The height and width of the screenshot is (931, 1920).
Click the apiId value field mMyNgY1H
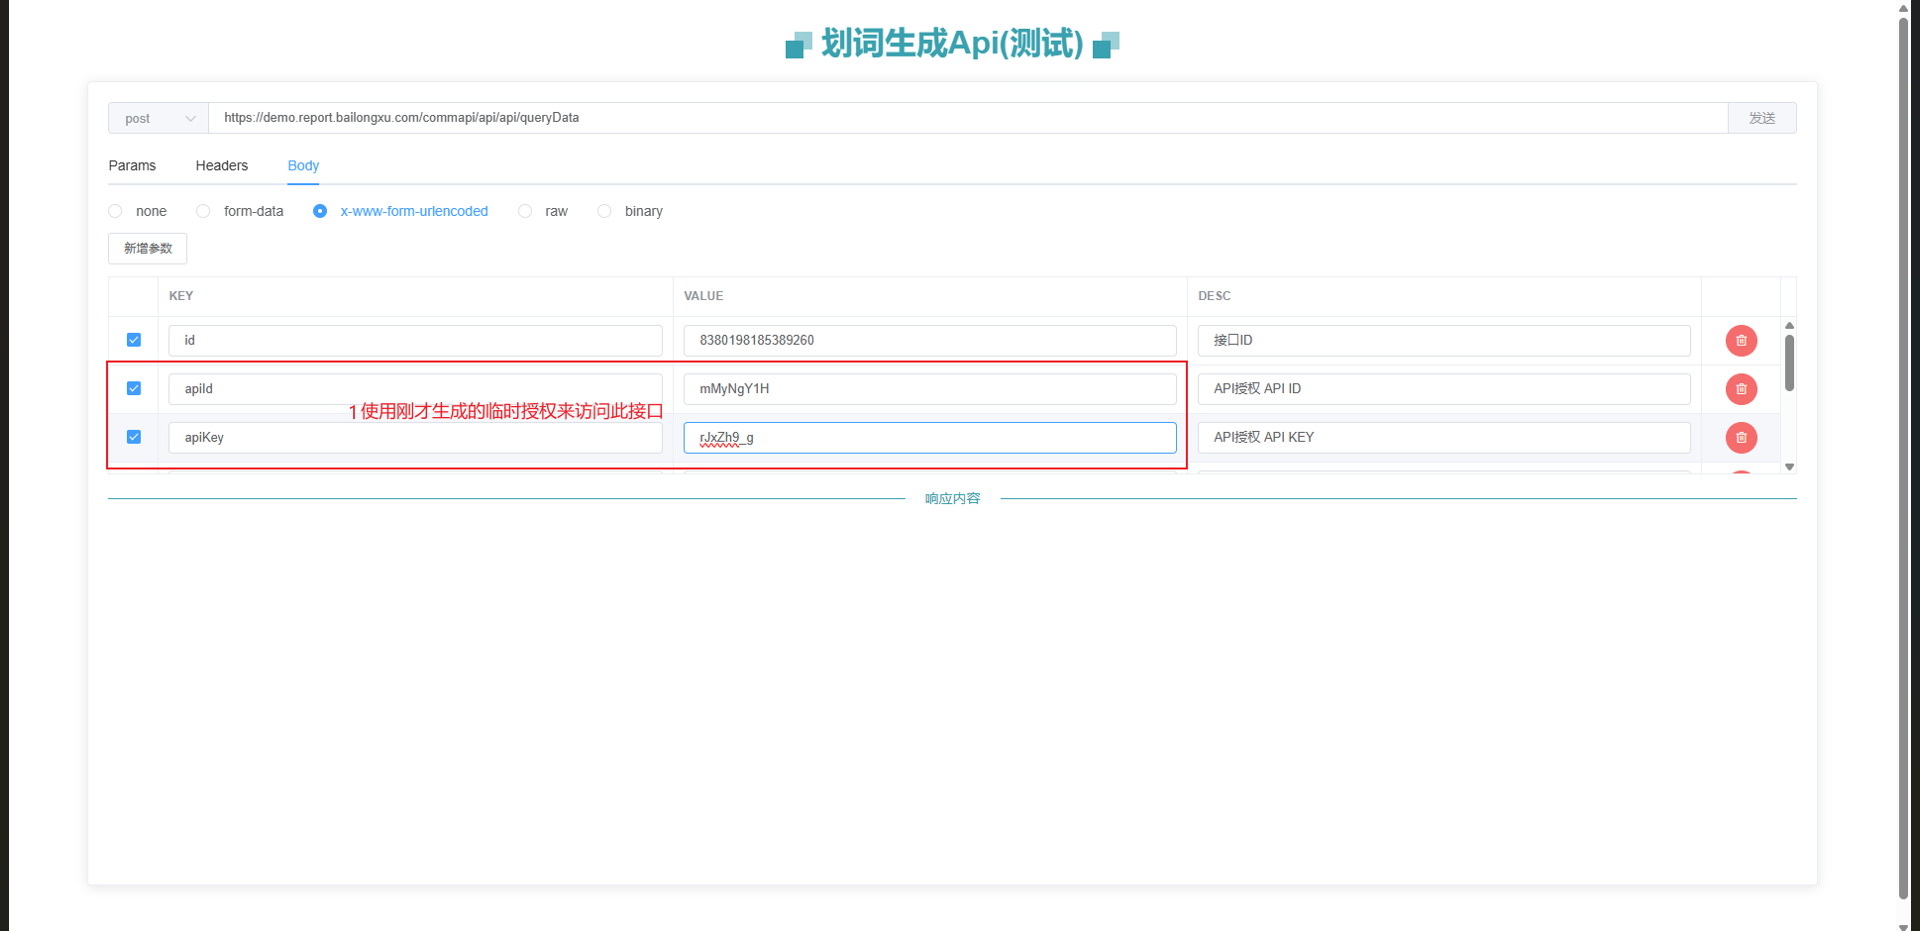929,389
